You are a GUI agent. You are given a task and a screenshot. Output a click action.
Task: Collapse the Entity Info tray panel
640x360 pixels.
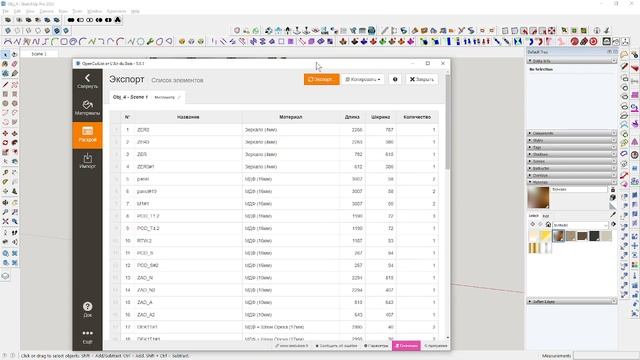tap(572, 61)
